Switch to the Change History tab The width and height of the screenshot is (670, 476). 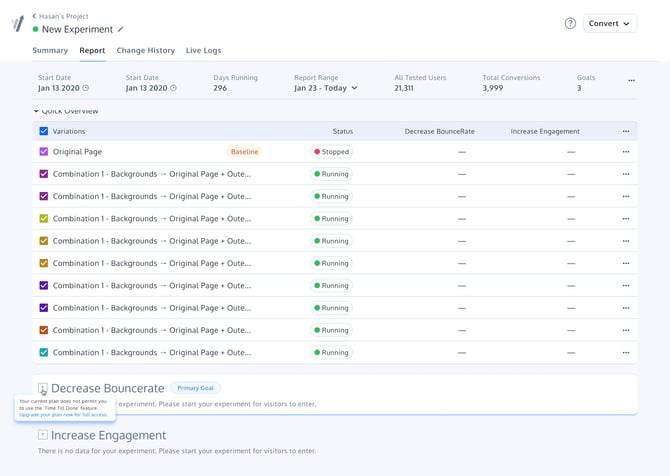click(x=145, y=50)
